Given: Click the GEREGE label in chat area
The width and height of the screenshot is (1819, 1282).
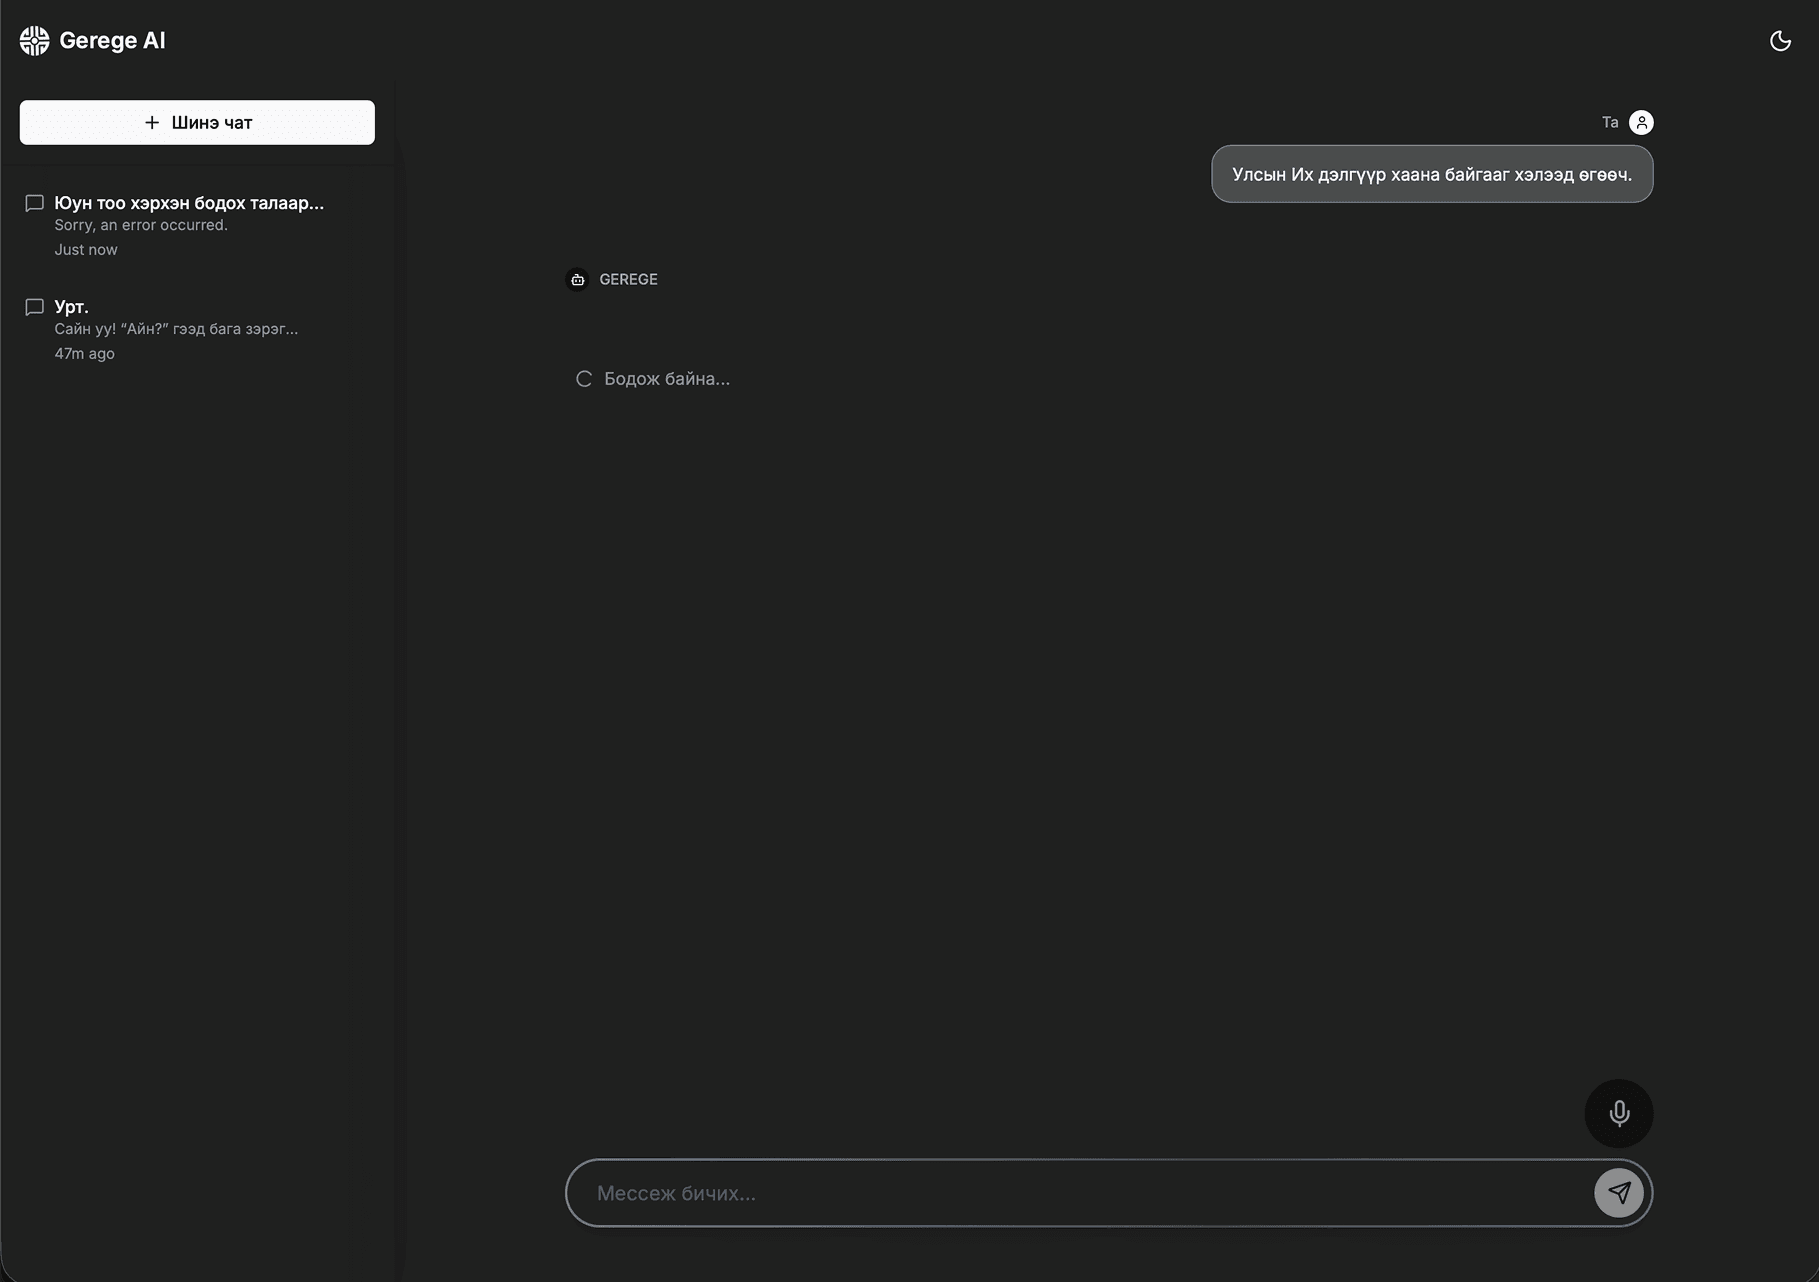Looking at the screenshot, I should (x=627, y=279).
